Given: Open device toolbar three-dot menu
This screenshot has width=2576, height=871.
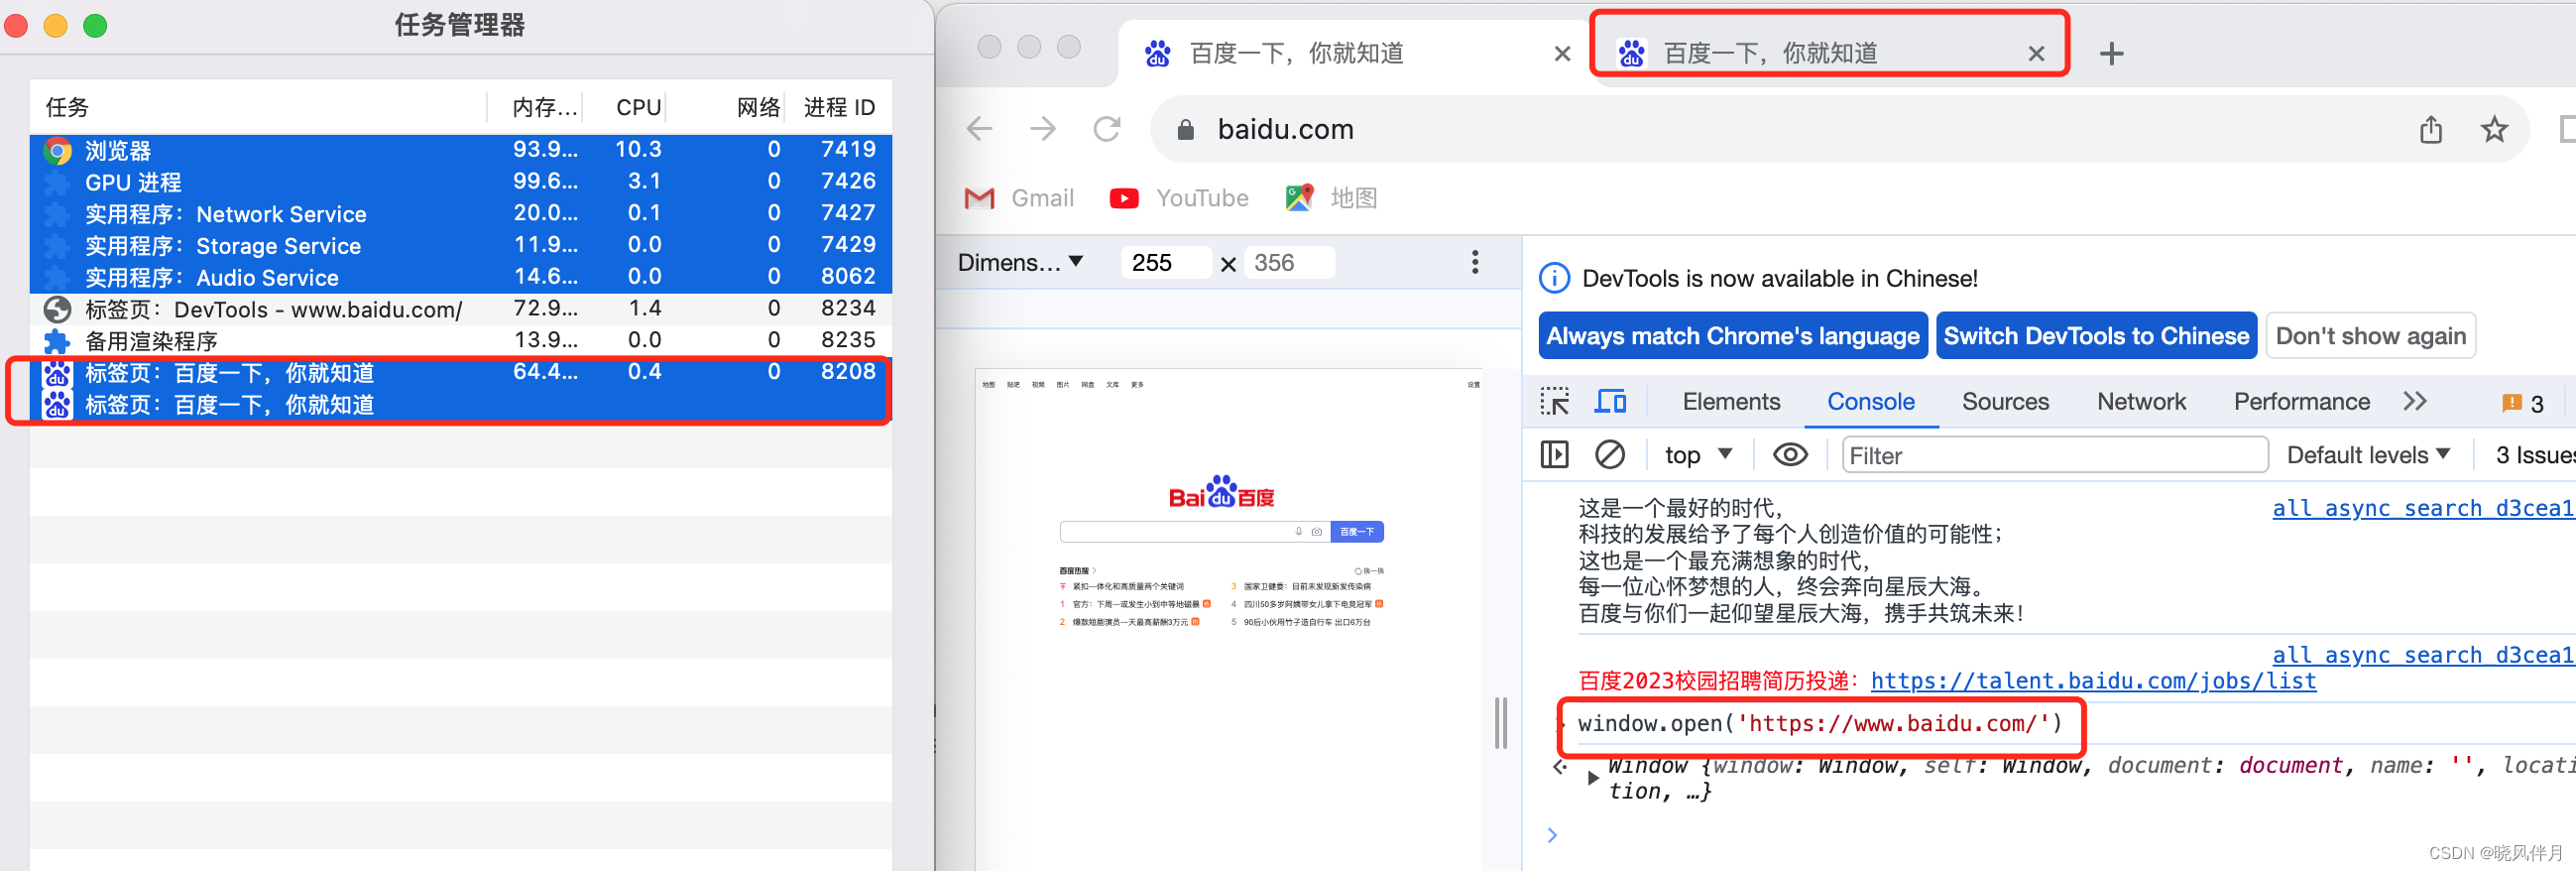Looking at the screenshot, I should (x=1474, y=262).
